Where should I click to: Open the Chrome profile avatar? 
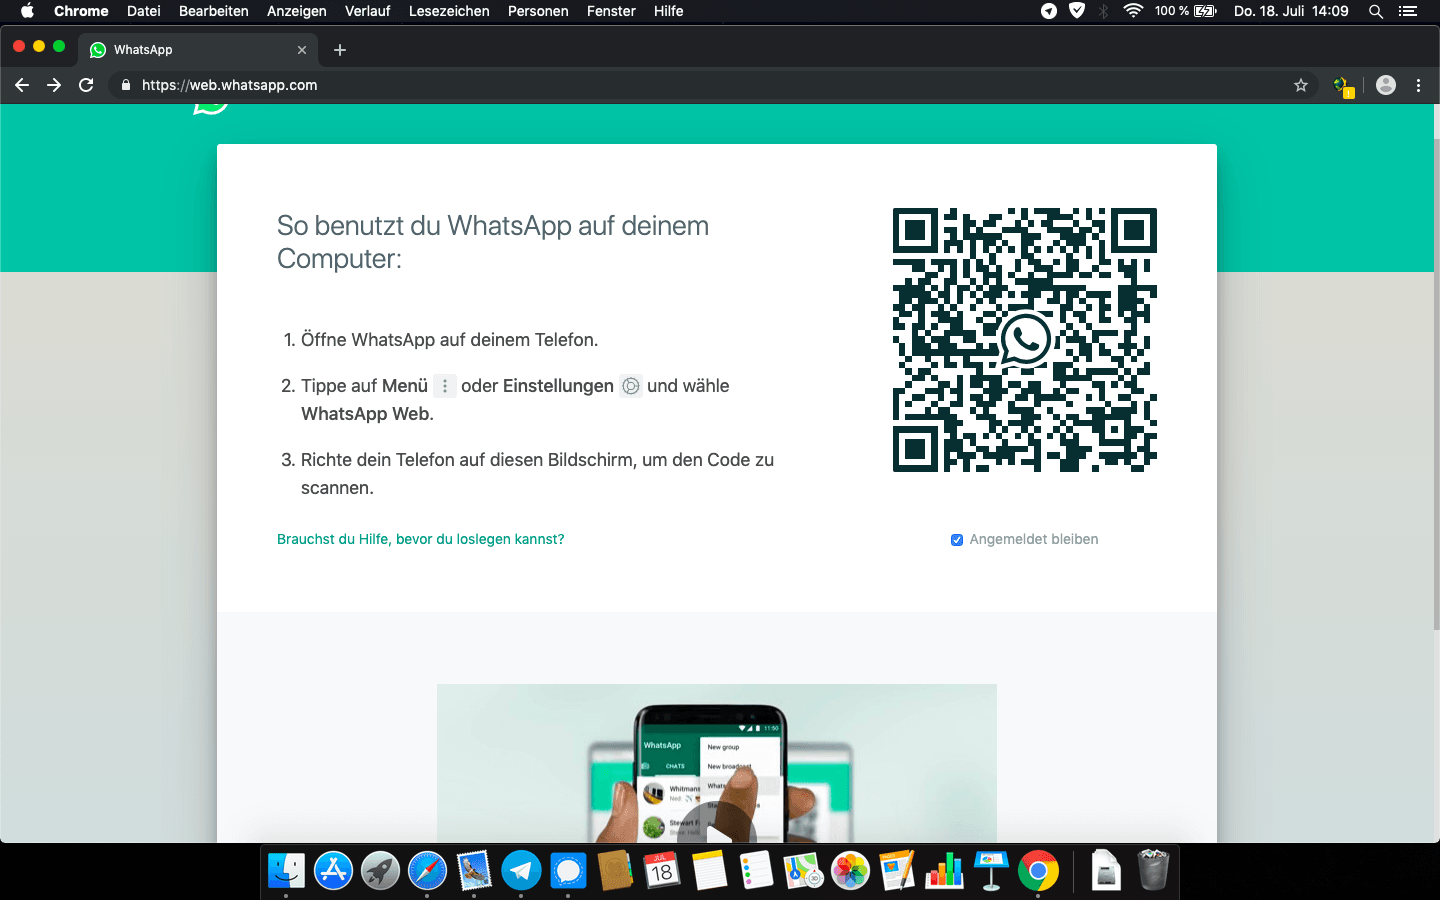1386,85
